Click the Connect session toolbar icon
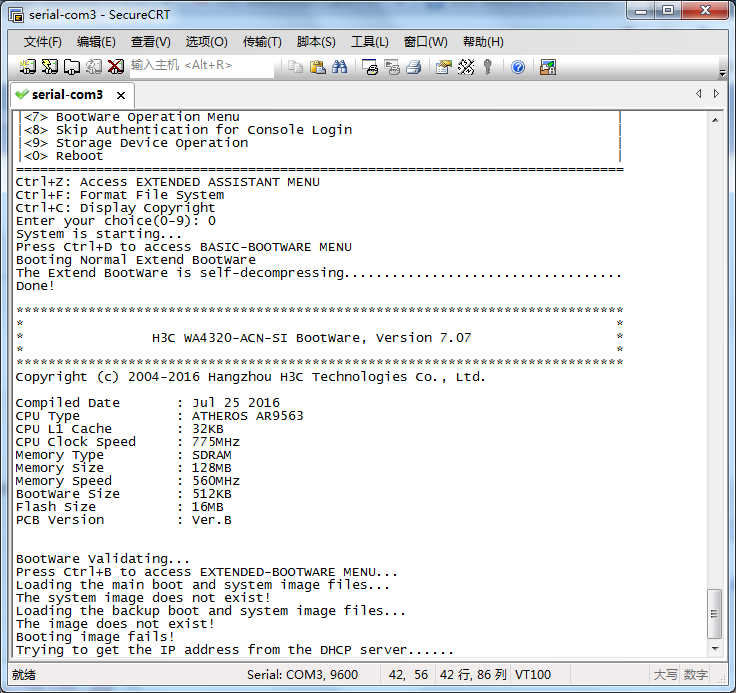 pos(28,67)
